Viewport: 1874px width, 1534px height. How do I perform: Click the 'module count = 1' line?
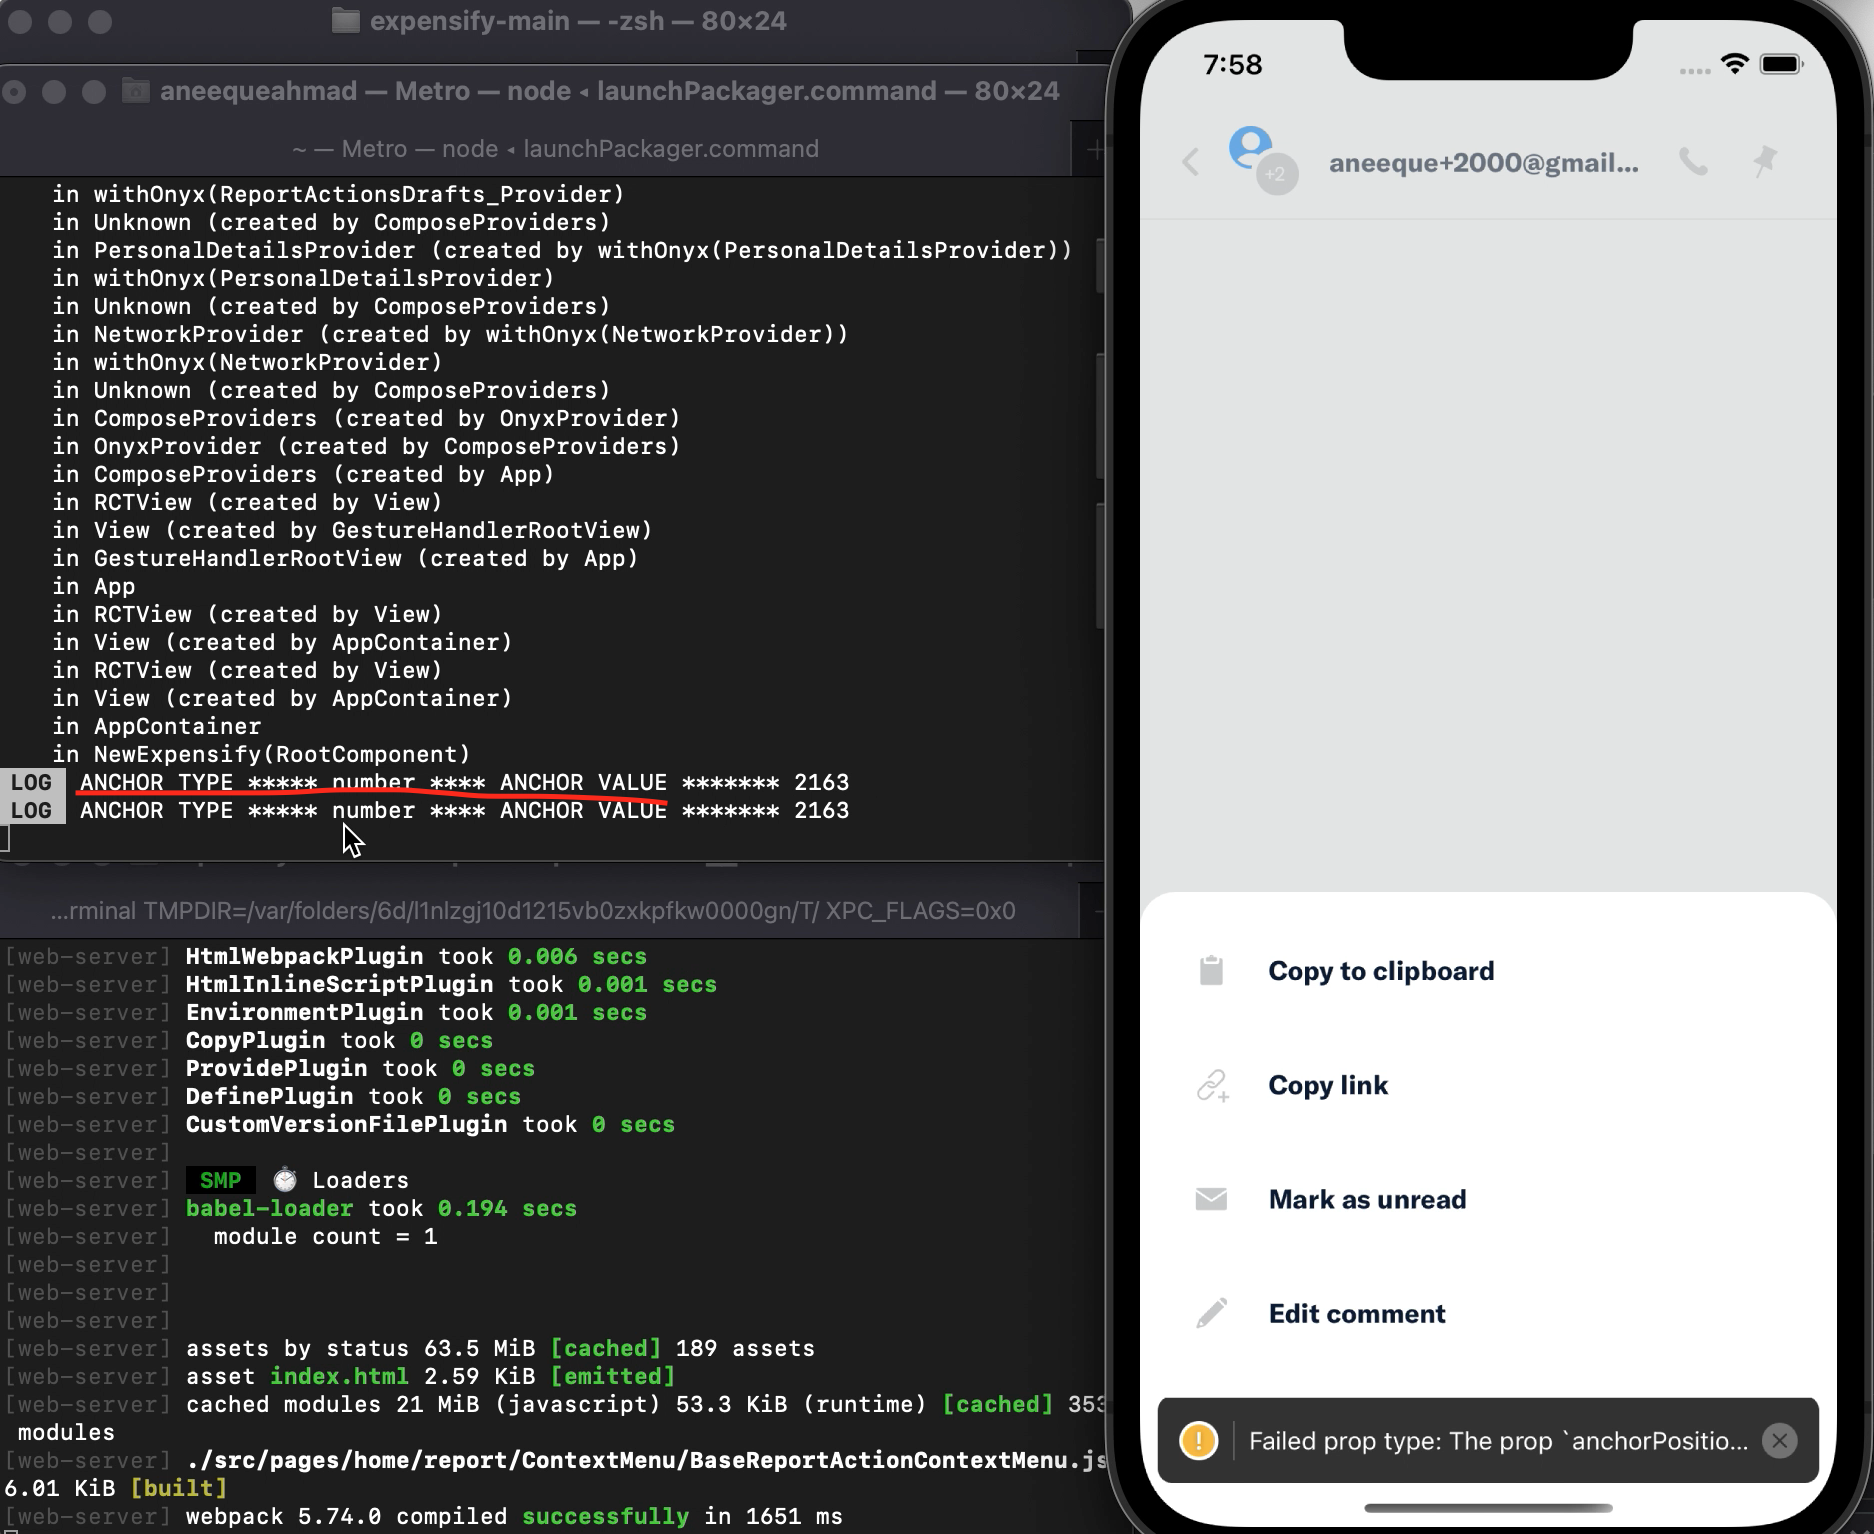coord(325,1236)
